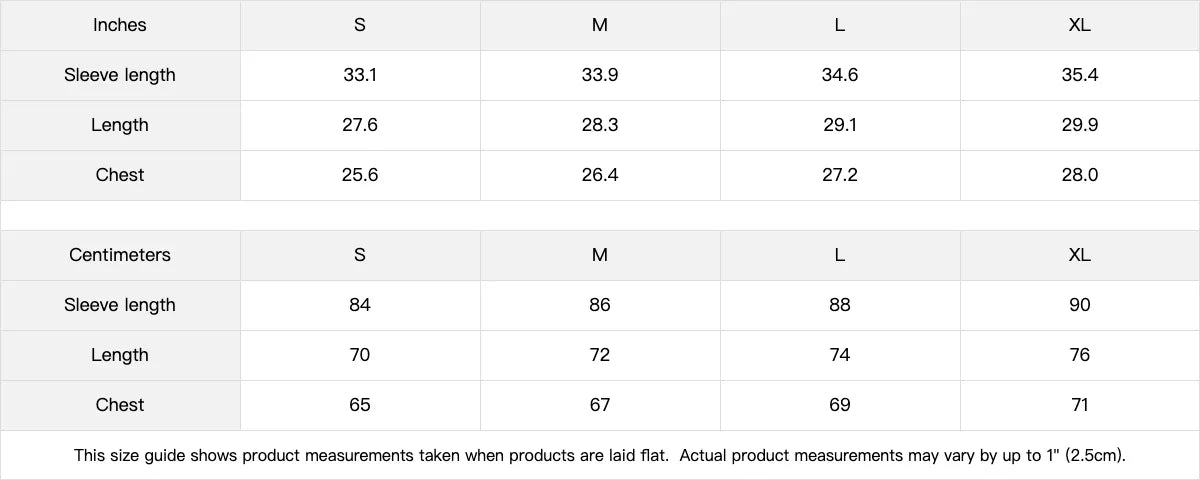1200x480 pixels.
Task: Click the XL column header in Inches table
Action: 1080,25
